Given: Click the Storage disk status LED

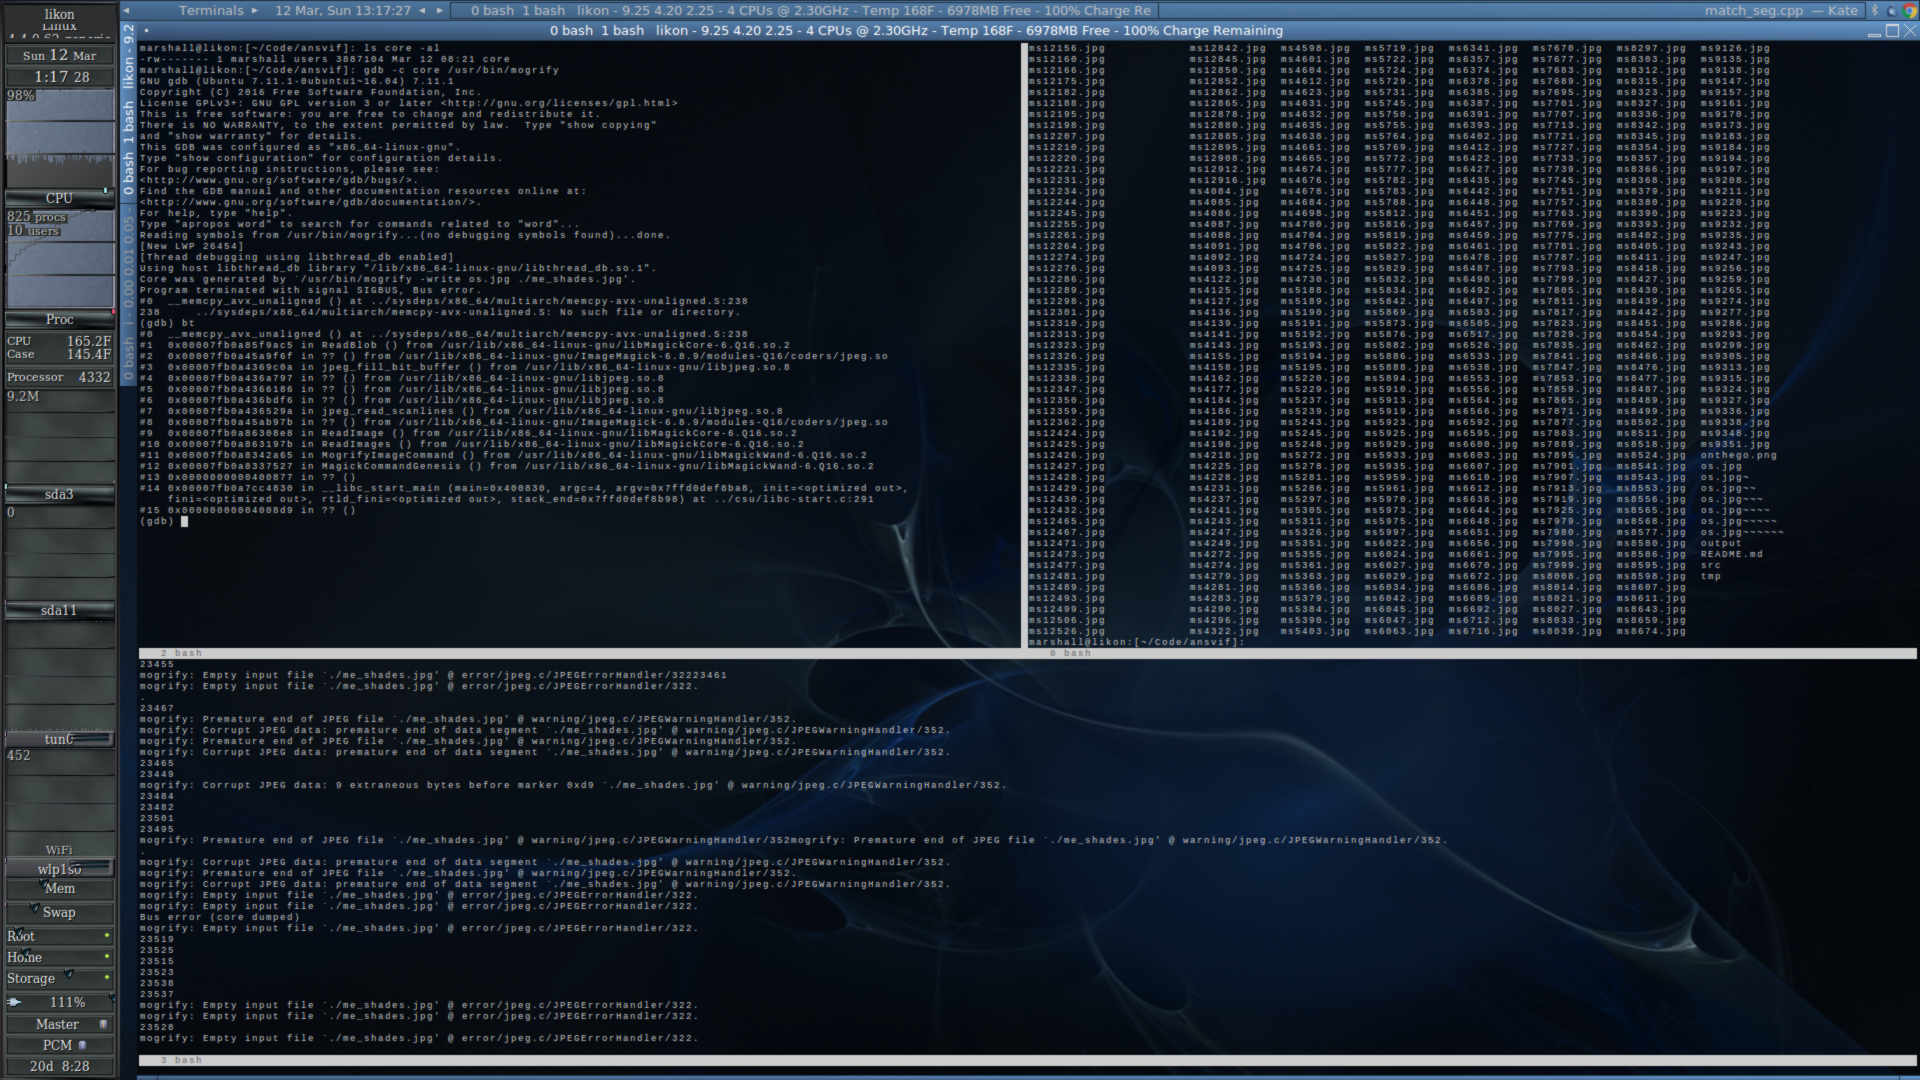Looking at the screenshot, I should (107, 978).
